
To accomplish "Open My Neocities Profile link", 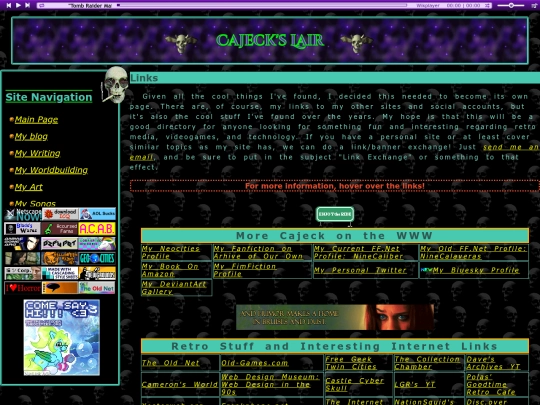I will pos(170,252).
